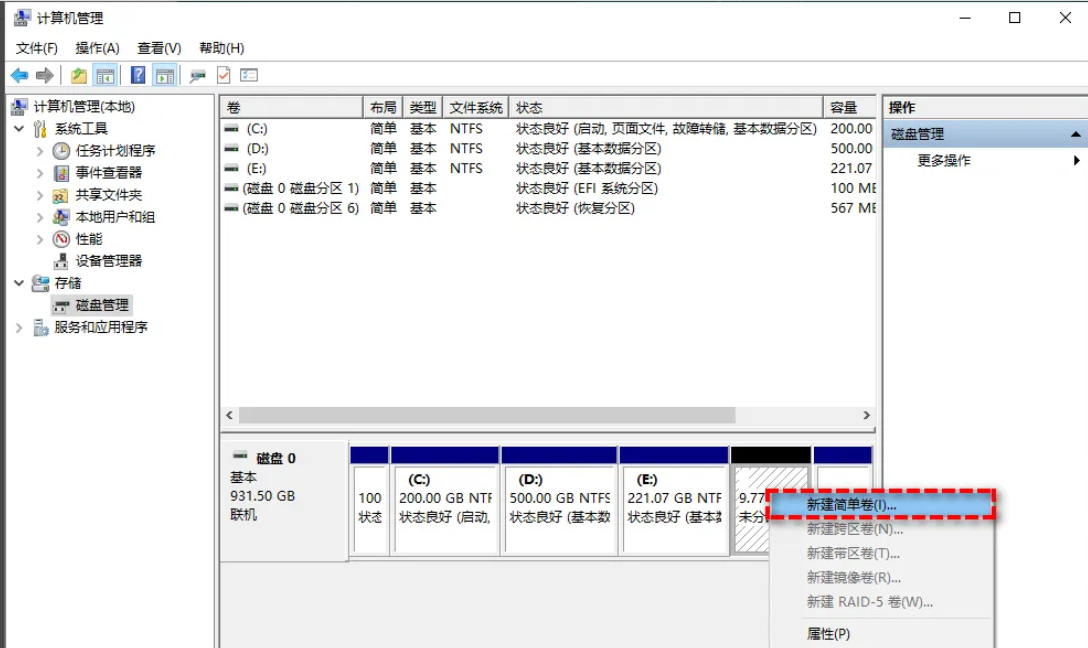Viewport: 1088px width, 648px height.
Task: Select the 磁盘 0 磁盘分区 1 row
Action: (548, 188)
